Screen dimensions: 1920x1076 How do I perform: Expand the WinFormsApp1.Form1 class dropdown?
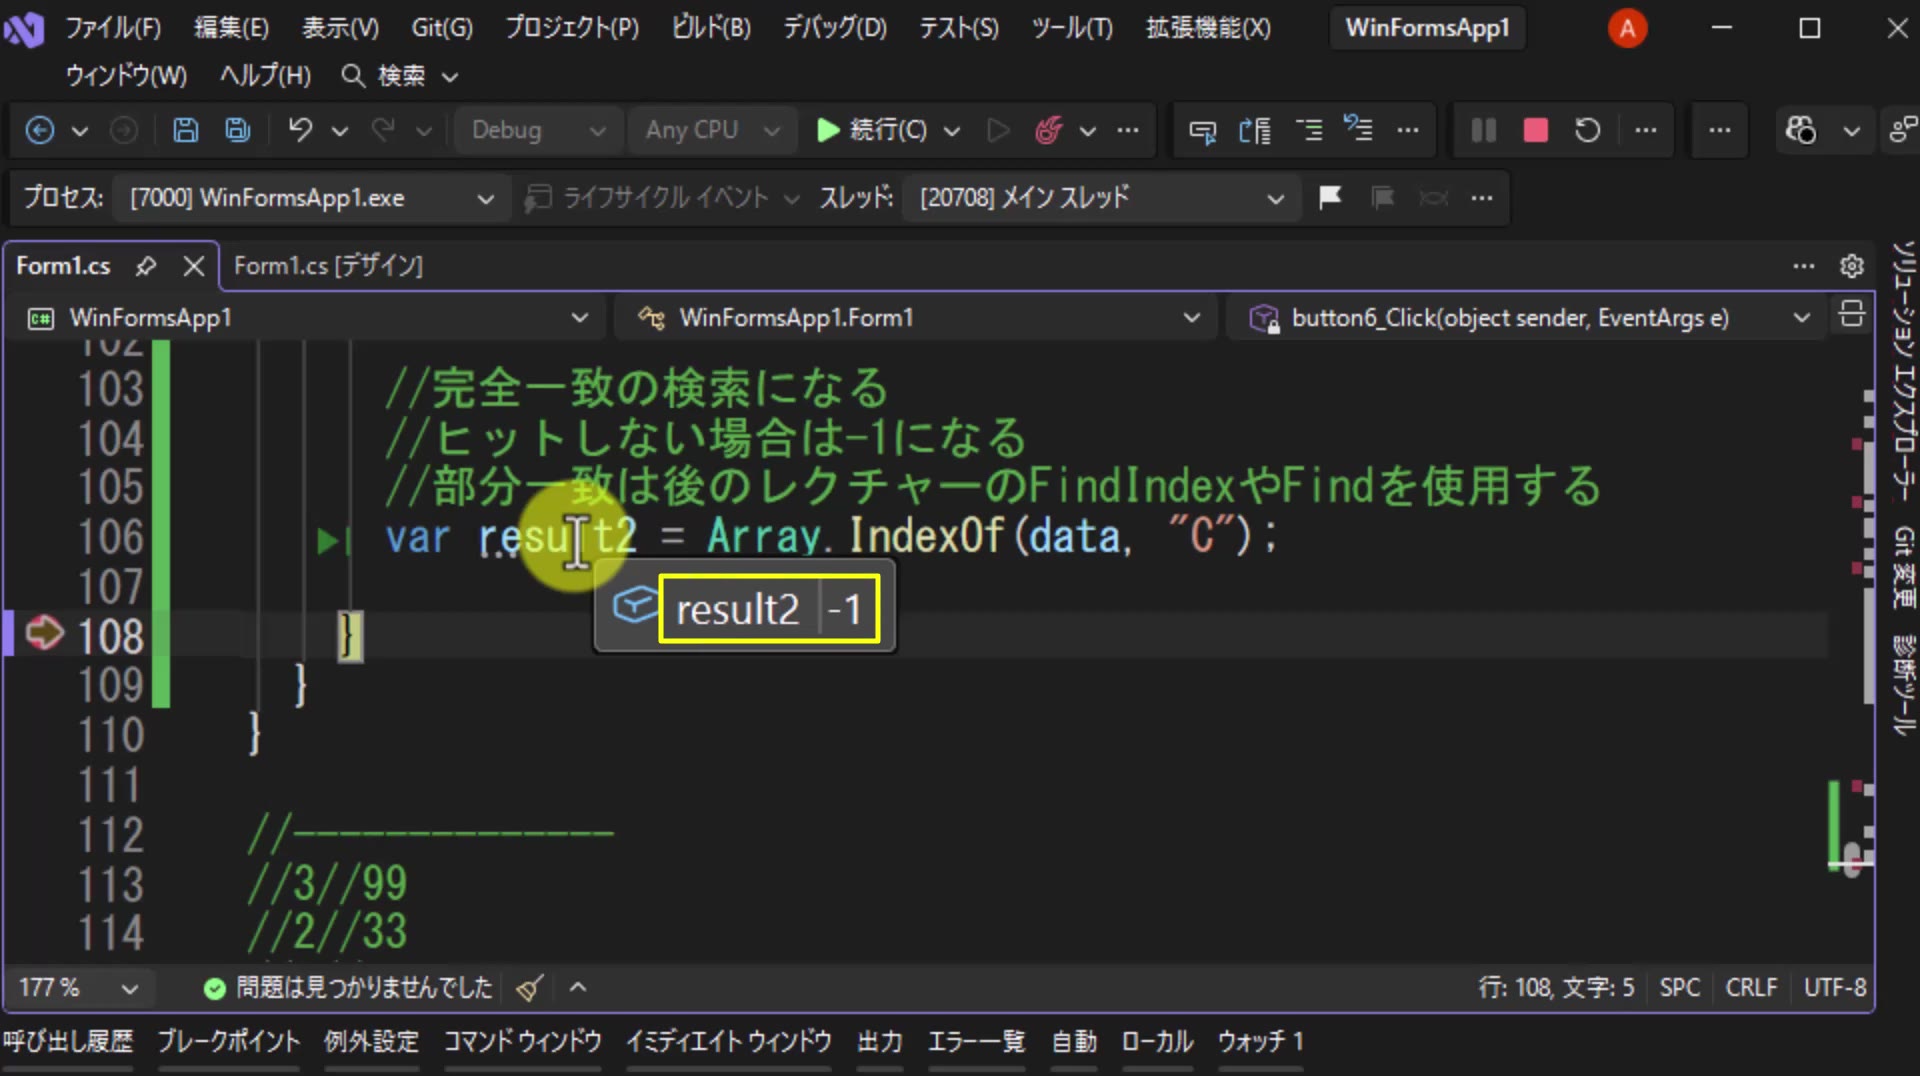pyautogui.click(x=915, y=318)
